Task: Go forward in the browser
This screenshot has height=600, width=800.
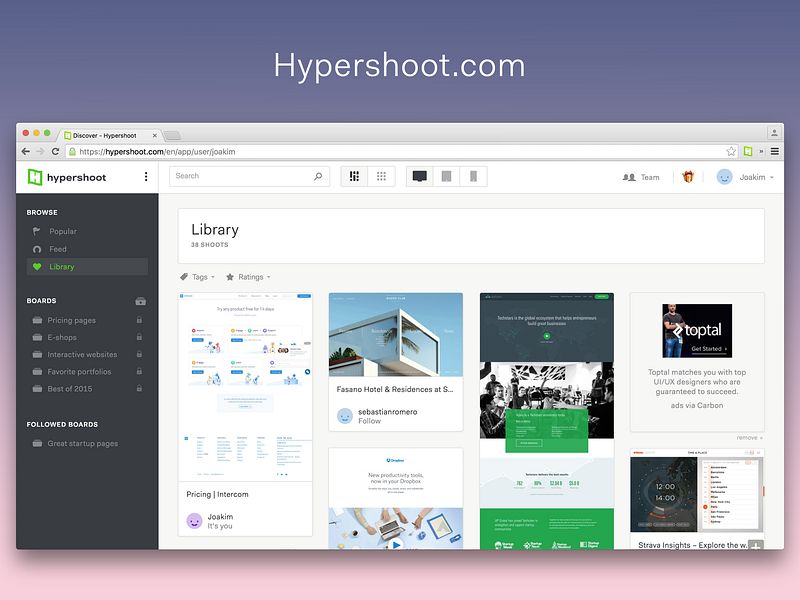Action: coord(40,152)
